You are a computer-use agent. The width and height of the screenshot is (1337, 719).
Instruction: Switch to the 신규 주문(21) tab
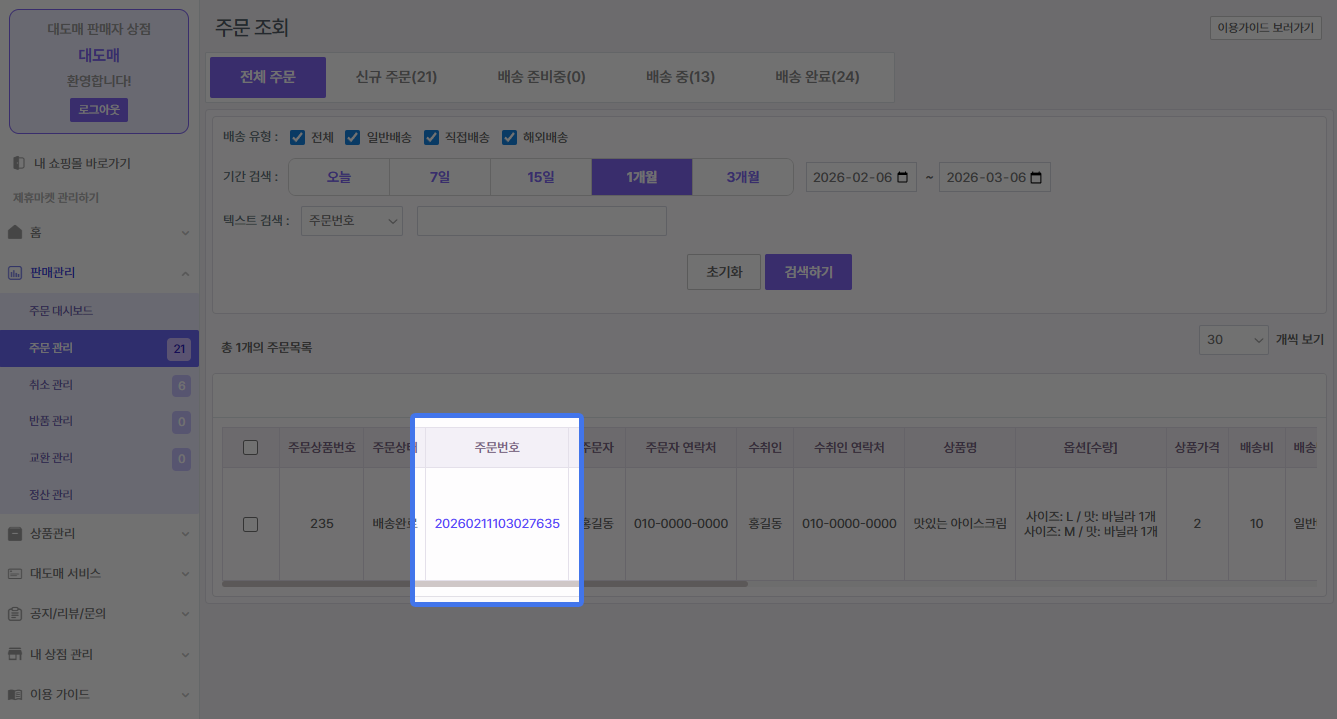click(396, 77)
